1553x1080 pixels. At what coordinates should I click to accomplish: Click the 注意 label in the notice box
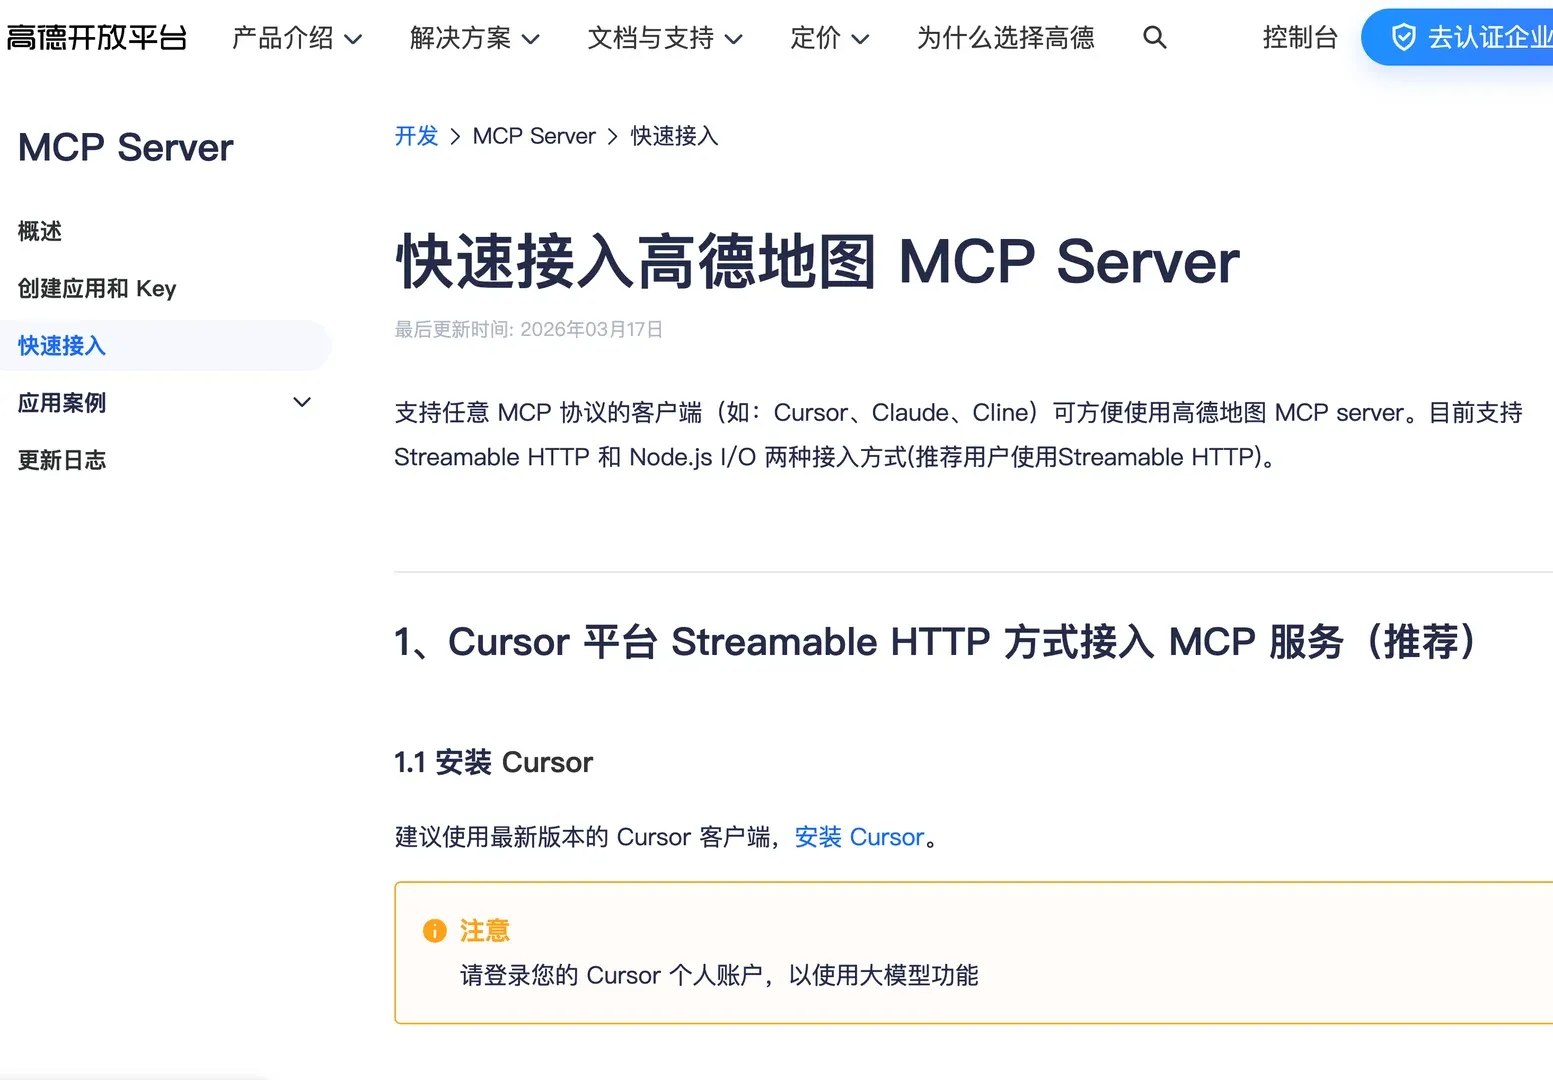pyautogui.click(x=485, y=931)
